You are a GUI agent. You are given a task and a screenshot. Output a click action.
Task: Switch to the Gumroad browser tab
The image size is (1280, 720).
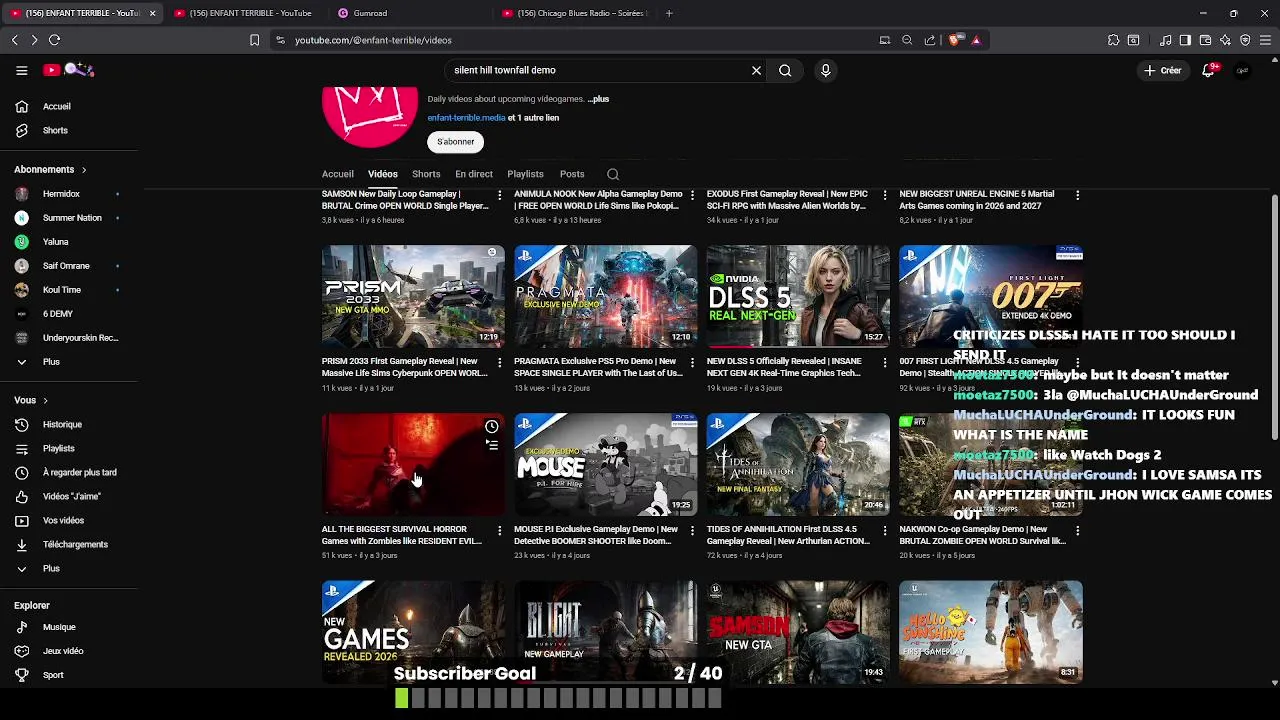[410, 13]
